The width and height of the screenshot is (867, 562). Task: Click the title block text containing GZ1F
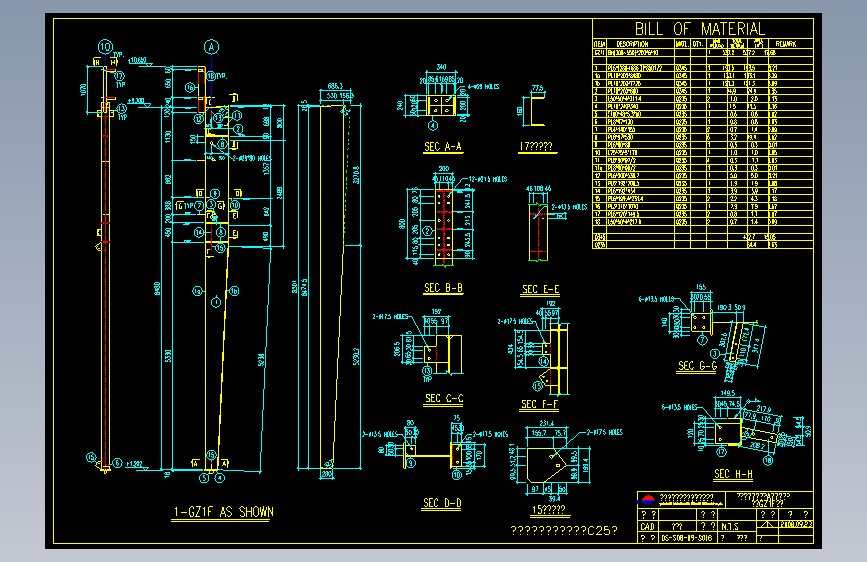(767, 503)
